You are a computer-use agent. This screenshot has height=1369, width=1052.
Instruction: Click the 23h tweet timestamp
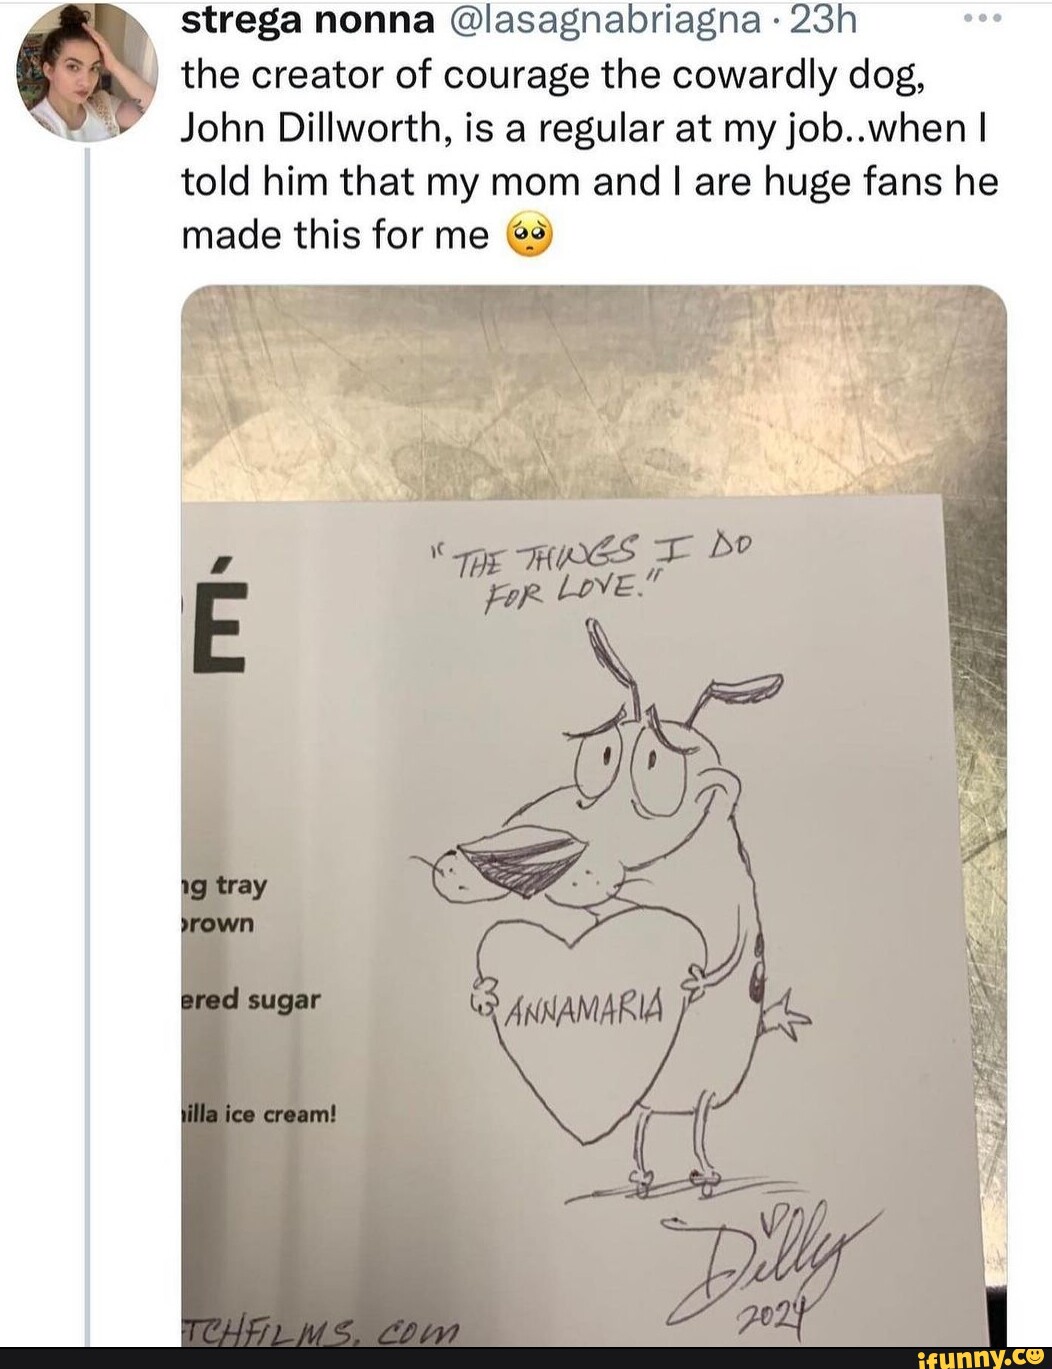[823, 20]
